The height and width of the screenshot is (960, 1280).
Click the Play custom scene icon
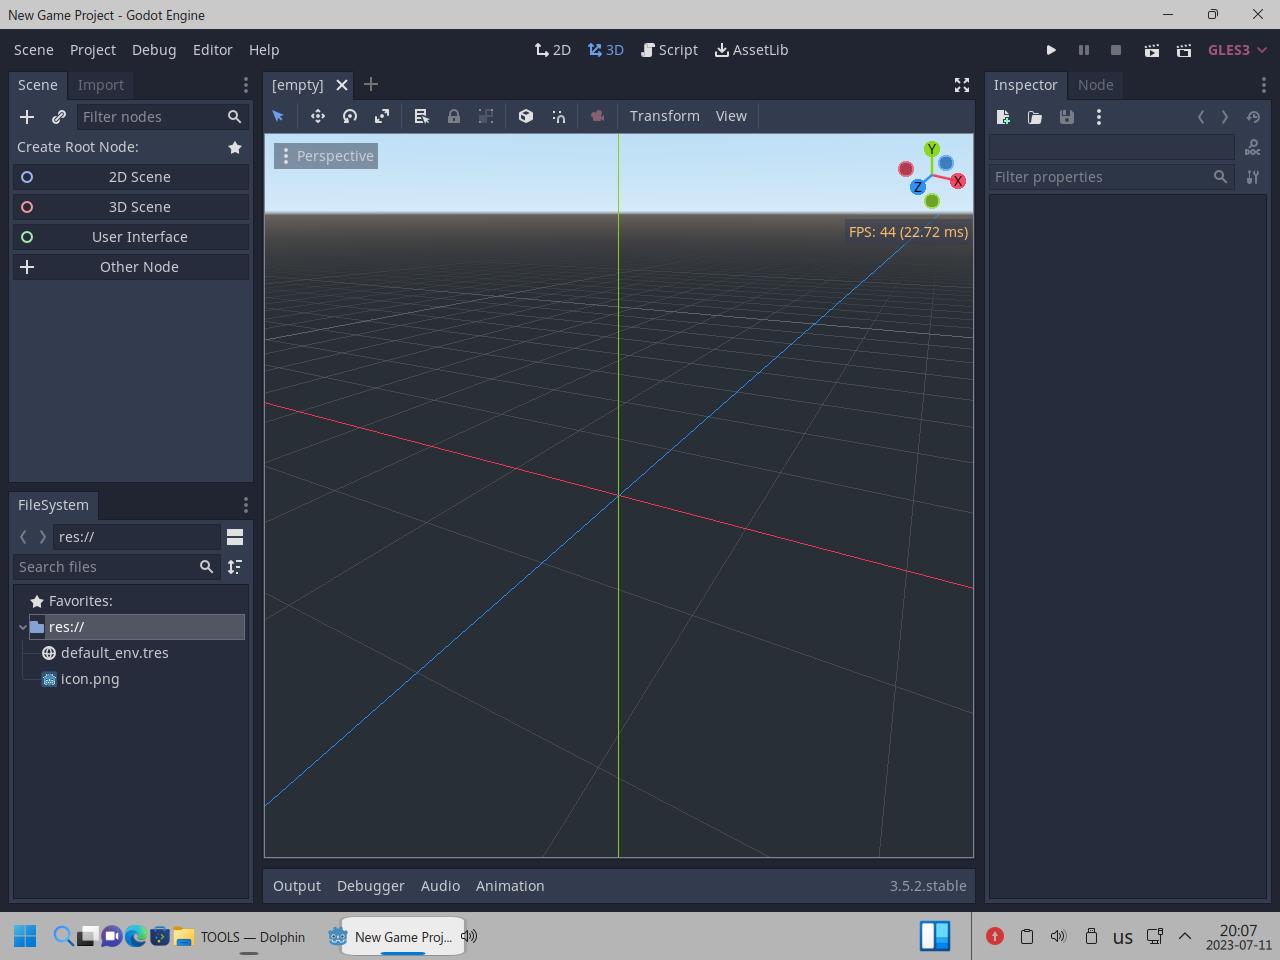[x=1184, y=50]
